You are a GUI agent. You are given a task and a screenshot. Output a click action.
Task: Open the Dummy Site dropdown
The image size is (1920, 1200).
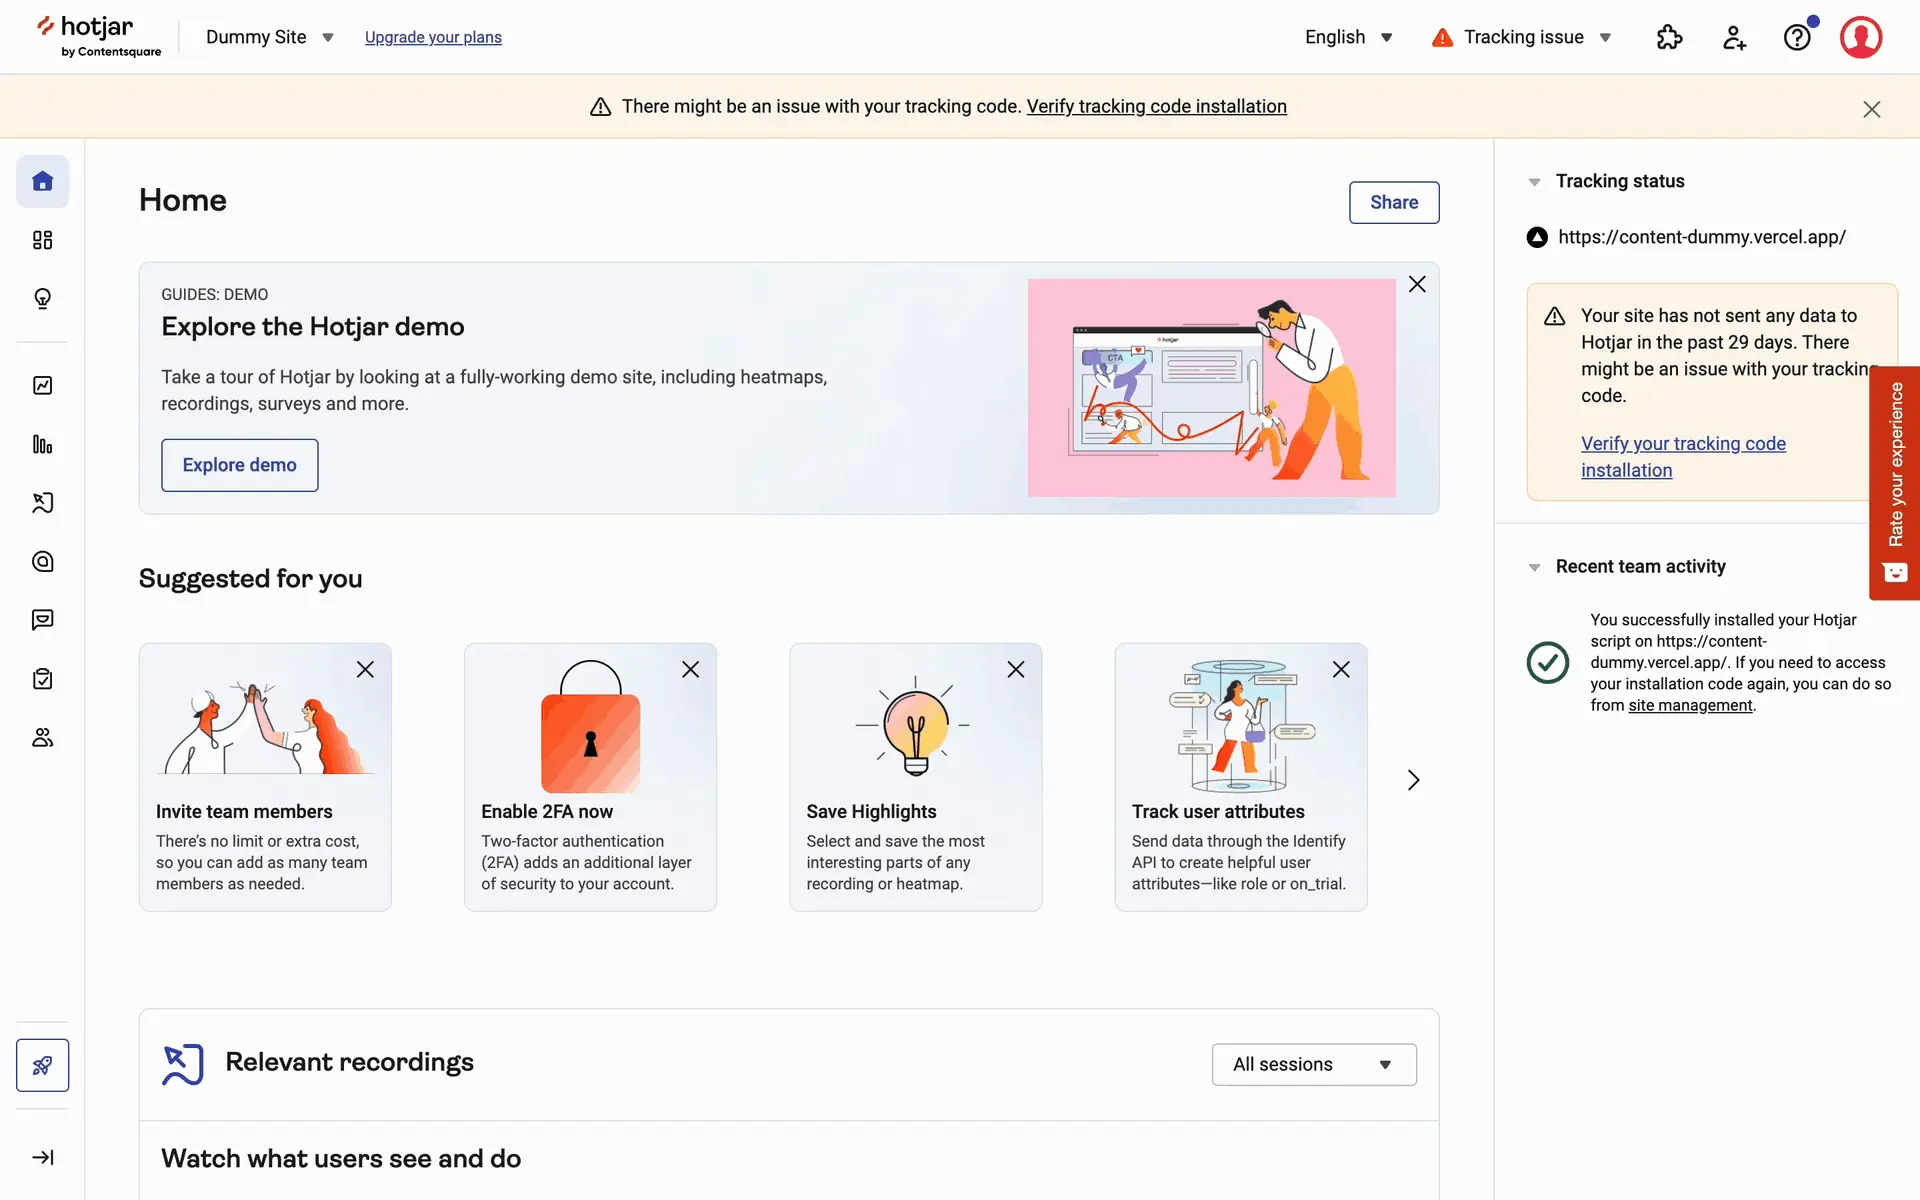(x=269, y=37)
